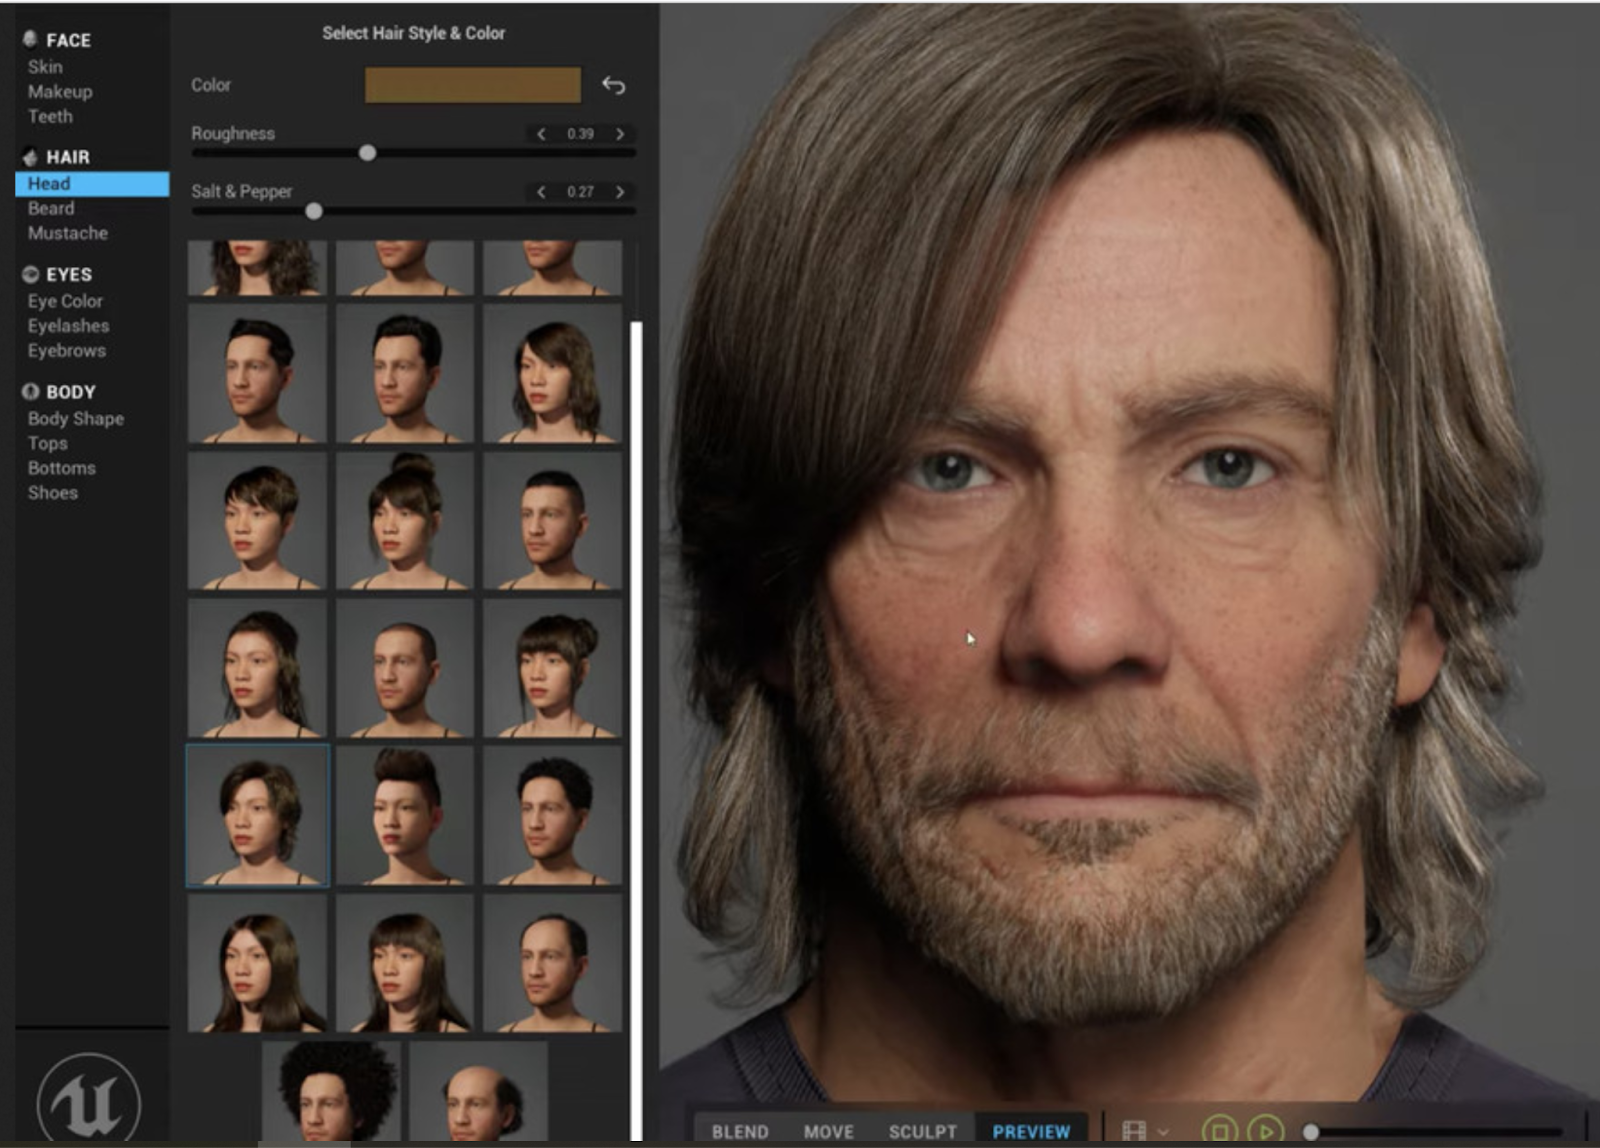This screenshot has width=1600, height=1148.
Task: Click the Salt & Pepper value field 0.27
Action: tap(580, 192)
